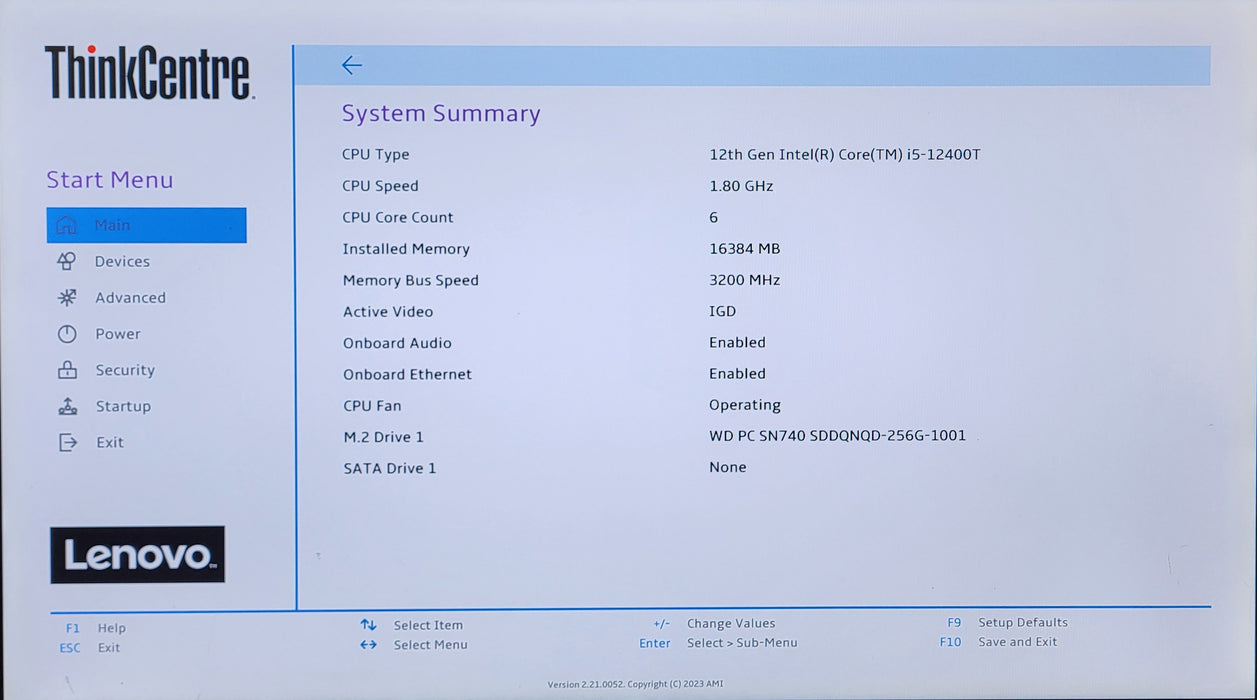Open the Main menu item
1257x700 pixels.
click(146, 225)
